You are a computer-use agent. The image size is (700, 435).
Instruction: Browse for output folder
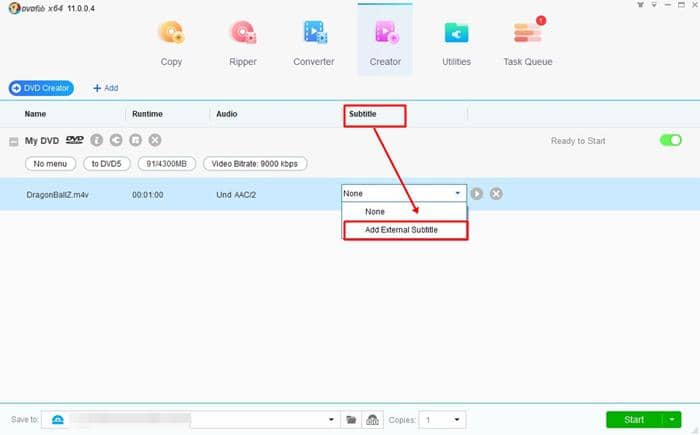click(351, 420)
